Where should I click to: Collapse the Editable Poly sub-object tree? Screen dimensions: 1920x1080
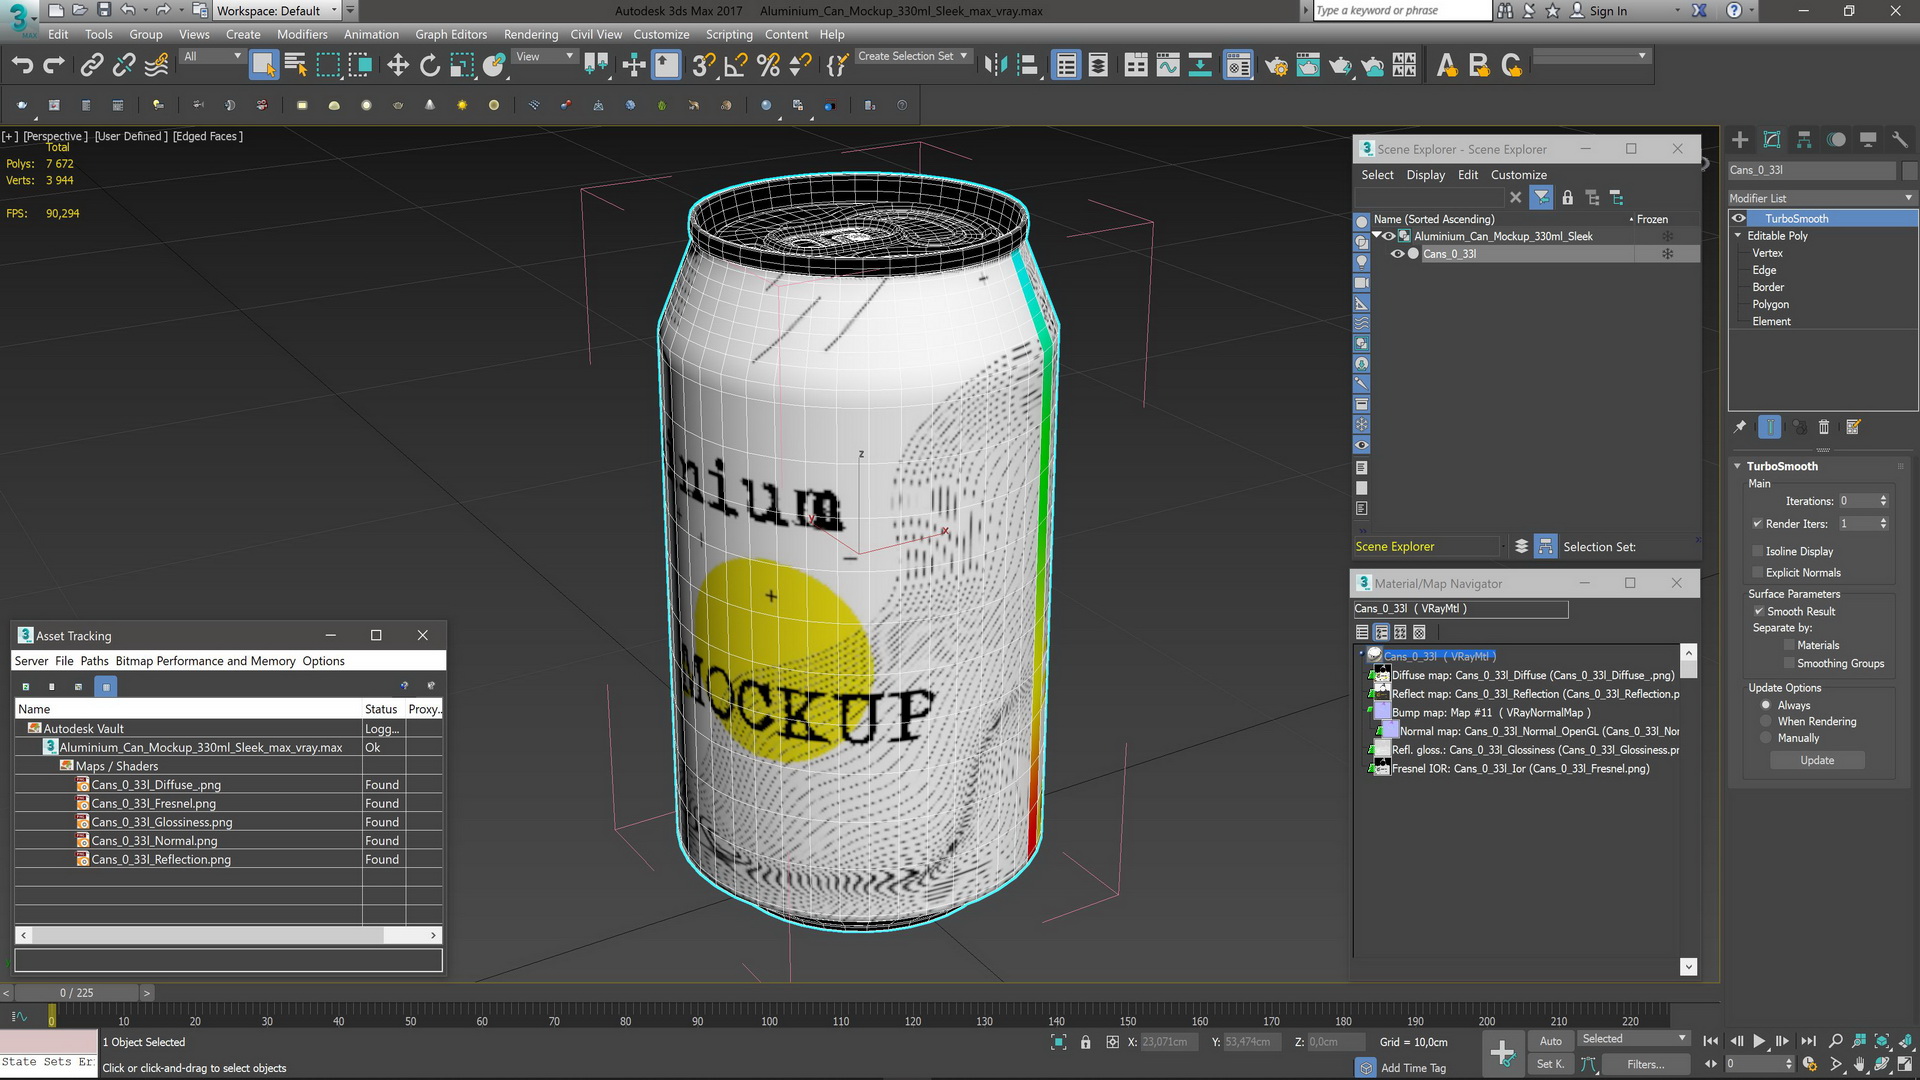(1738, 236)
